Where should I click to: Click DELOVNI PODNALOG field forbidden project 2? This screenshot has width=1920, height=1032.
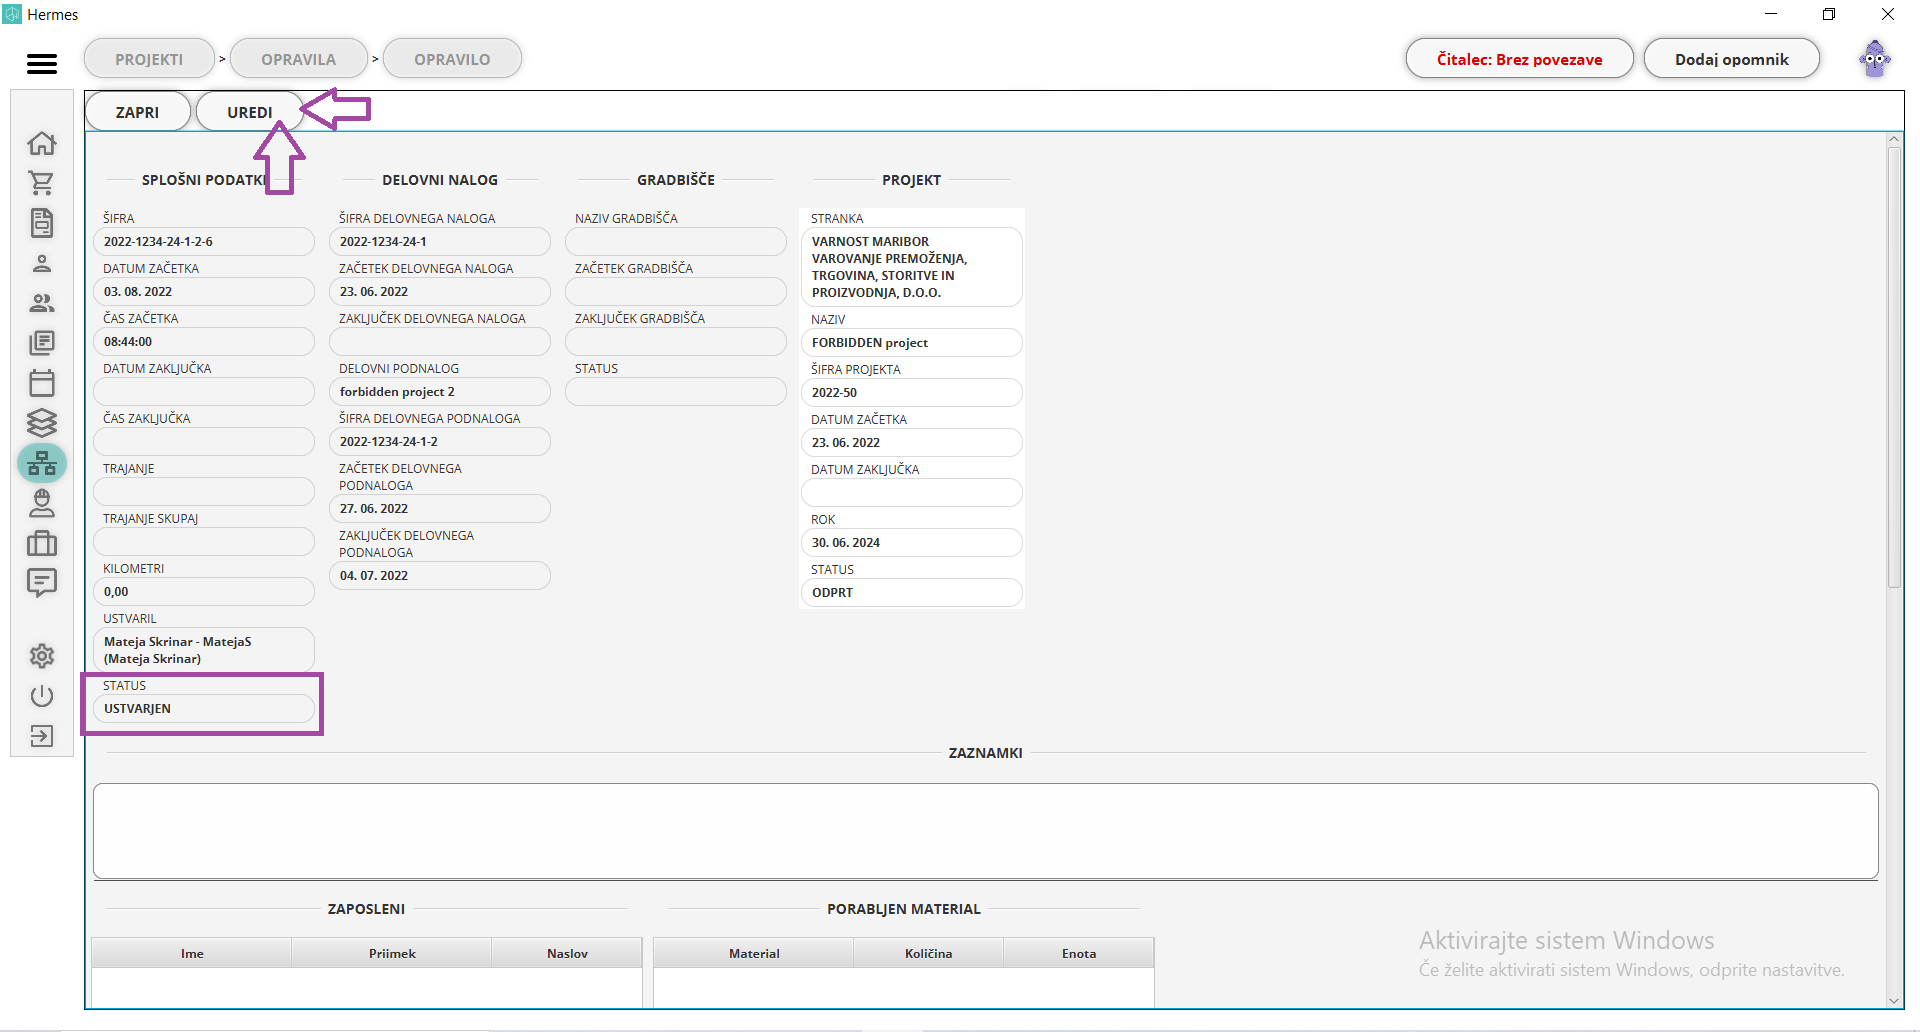pyautogui.click(x=440, y=392)
